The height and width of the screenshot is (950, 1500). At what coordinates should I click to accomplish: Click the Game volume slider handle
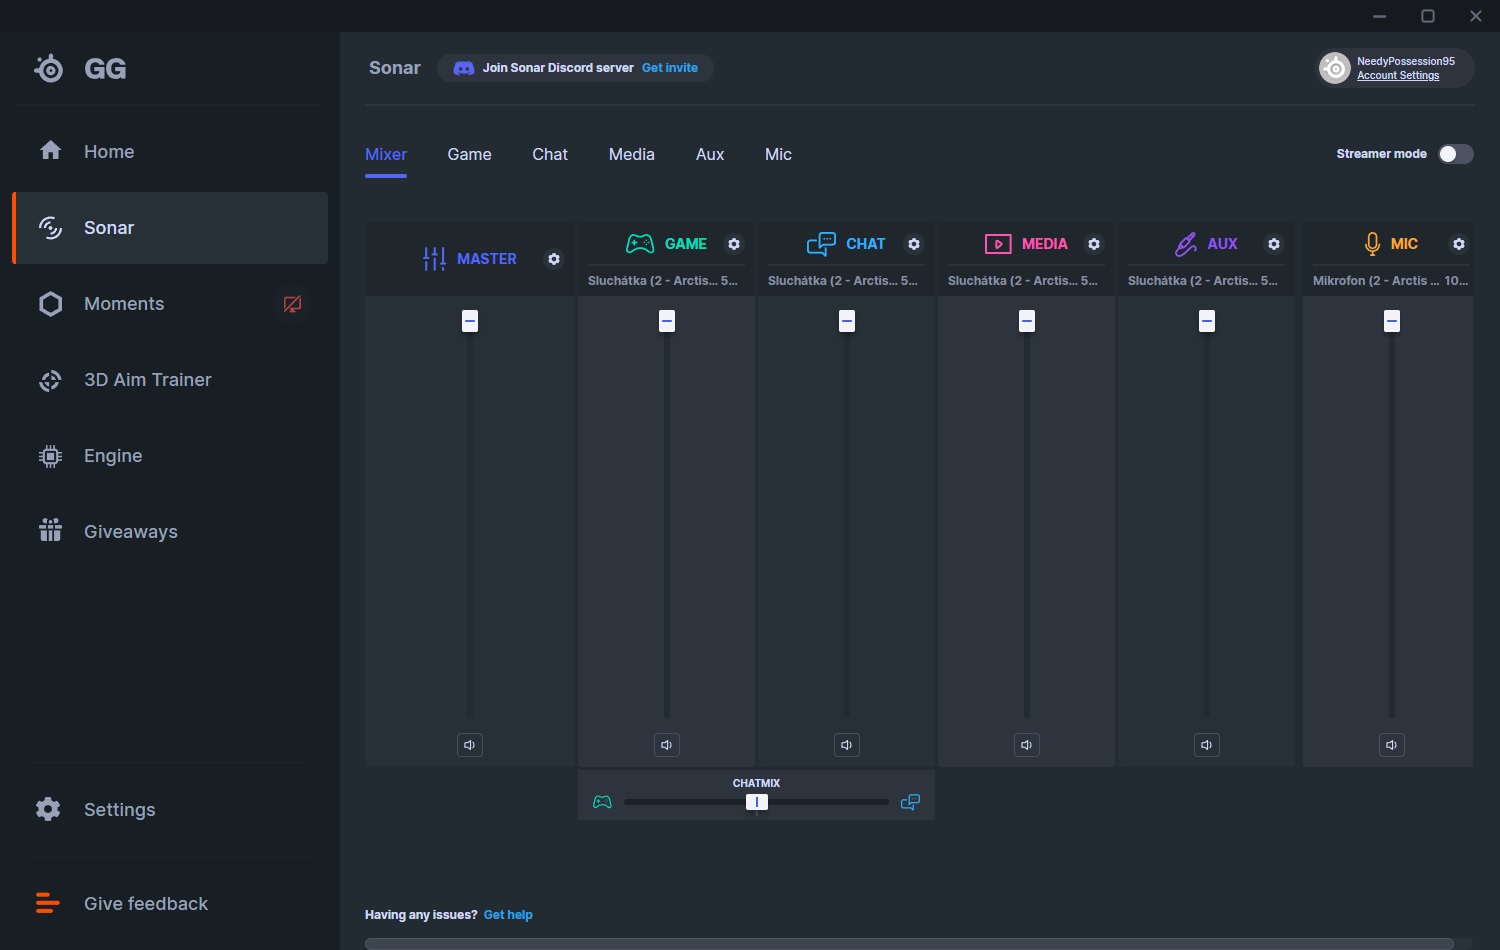667,321
